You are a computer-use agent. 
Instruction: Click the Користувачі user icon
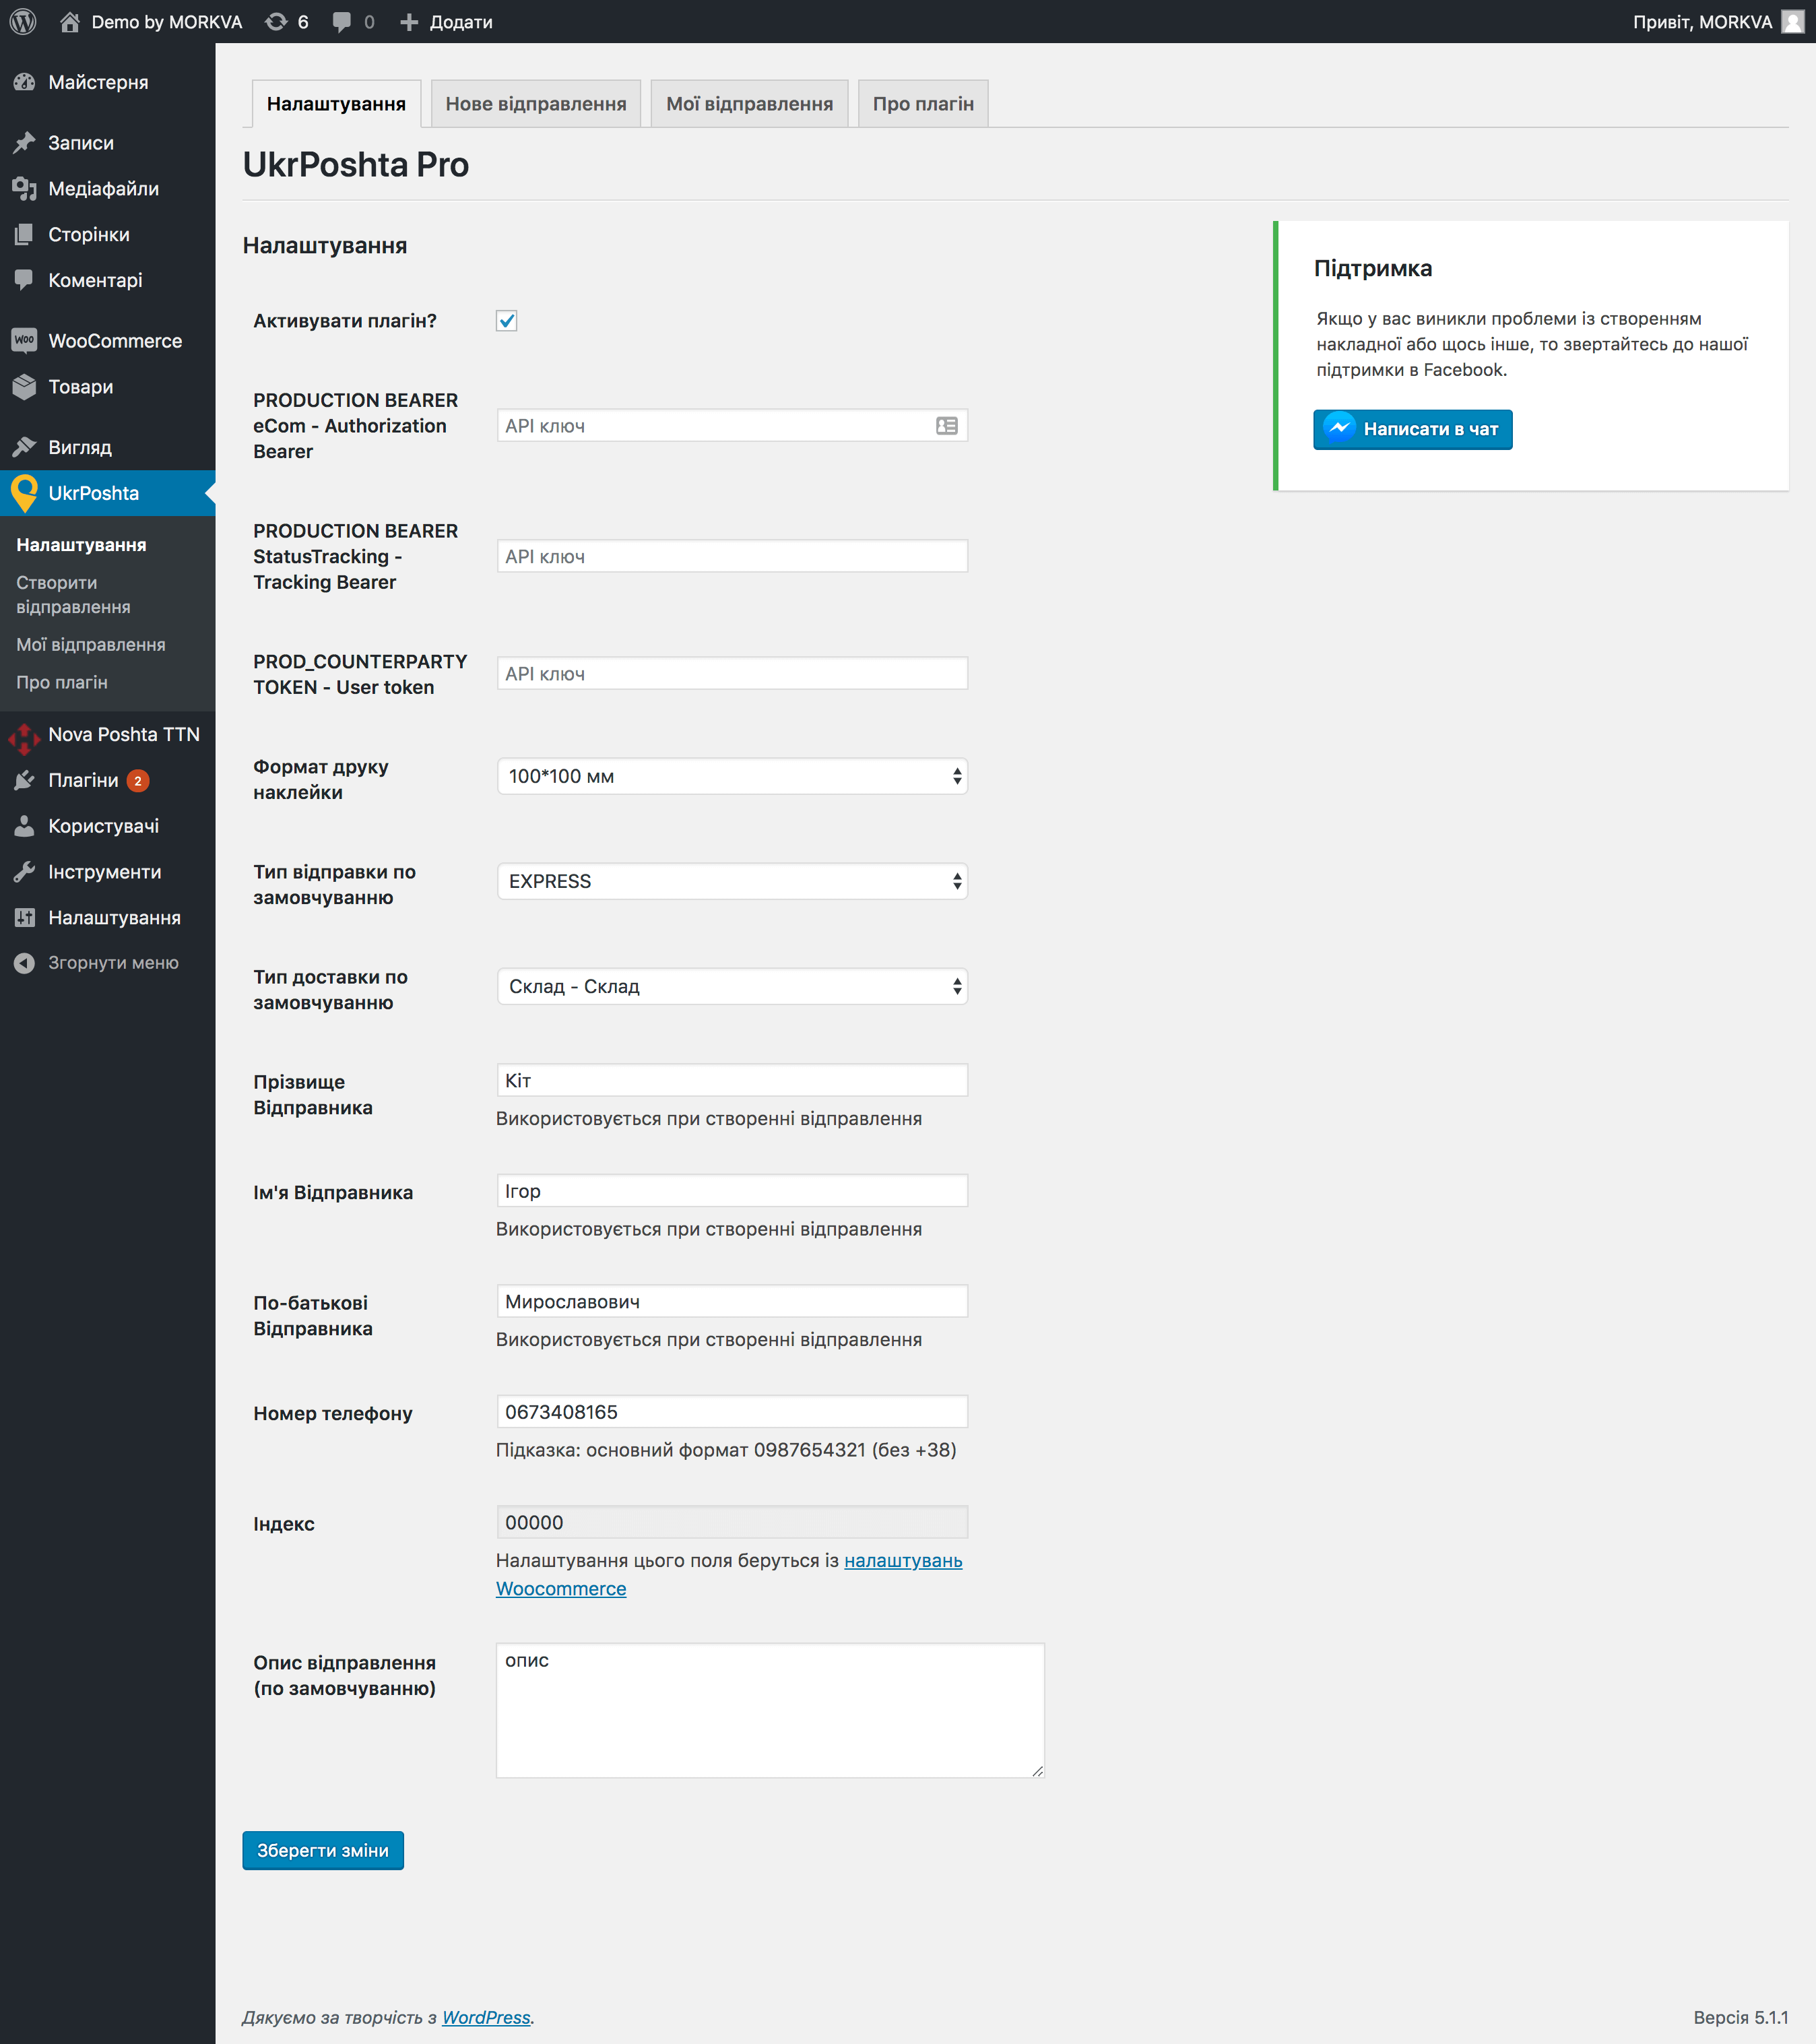tap(24, 826)
